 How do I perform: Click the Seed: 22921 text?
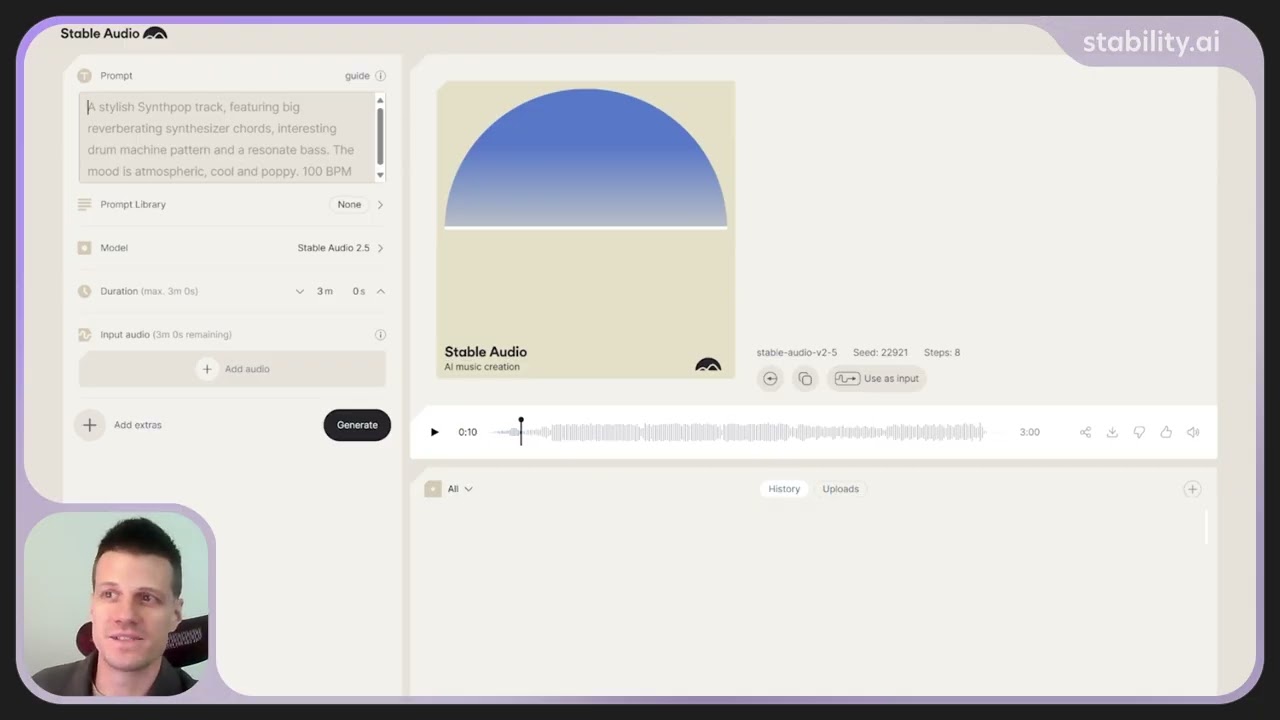pyautogui.click(x=880, y=353)
